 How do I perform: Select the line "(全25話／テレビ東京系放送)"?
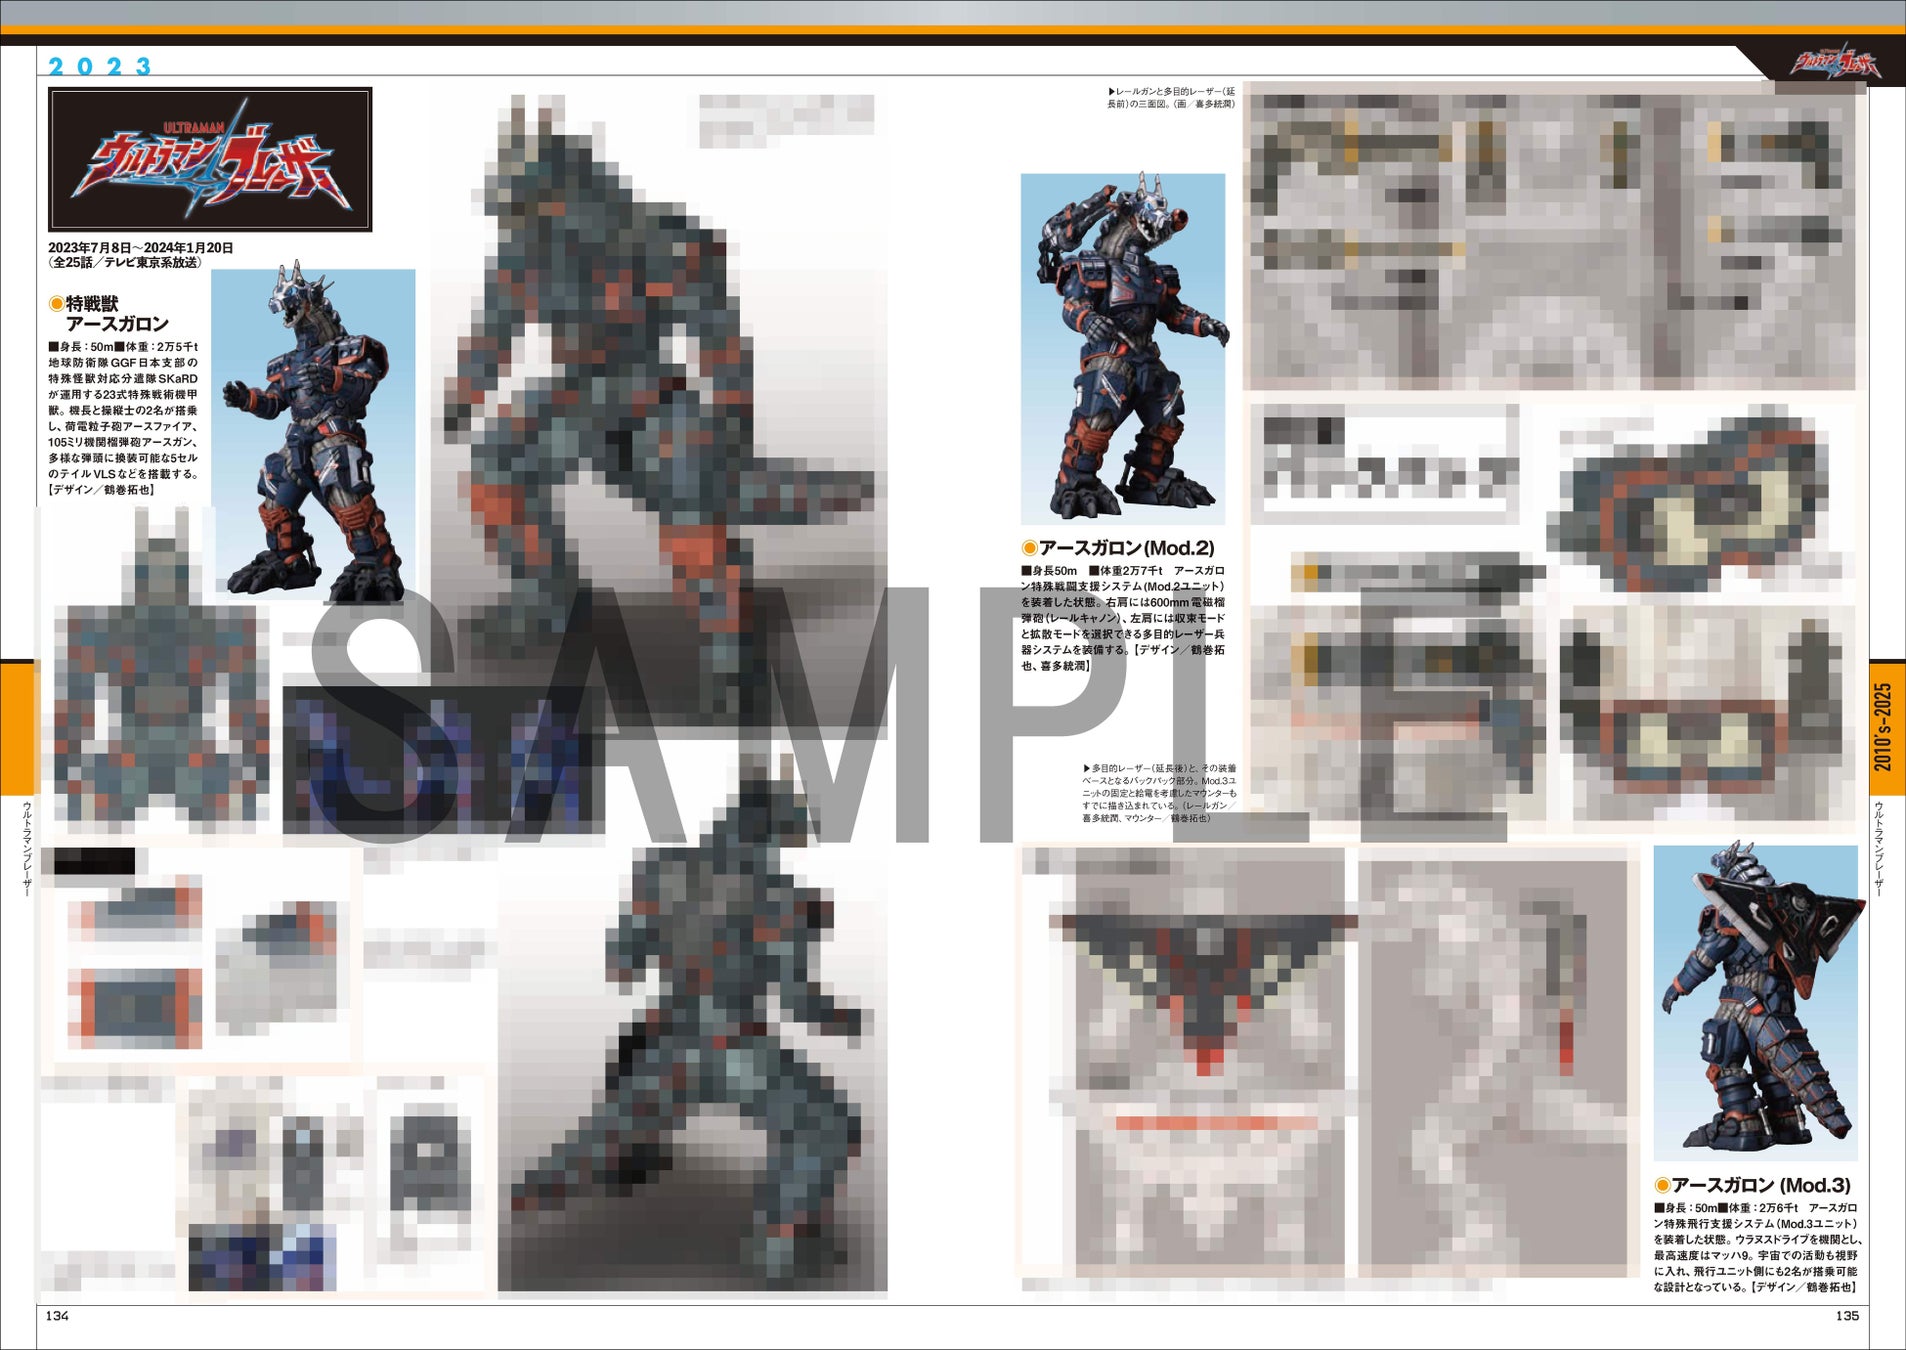[125, 263]
